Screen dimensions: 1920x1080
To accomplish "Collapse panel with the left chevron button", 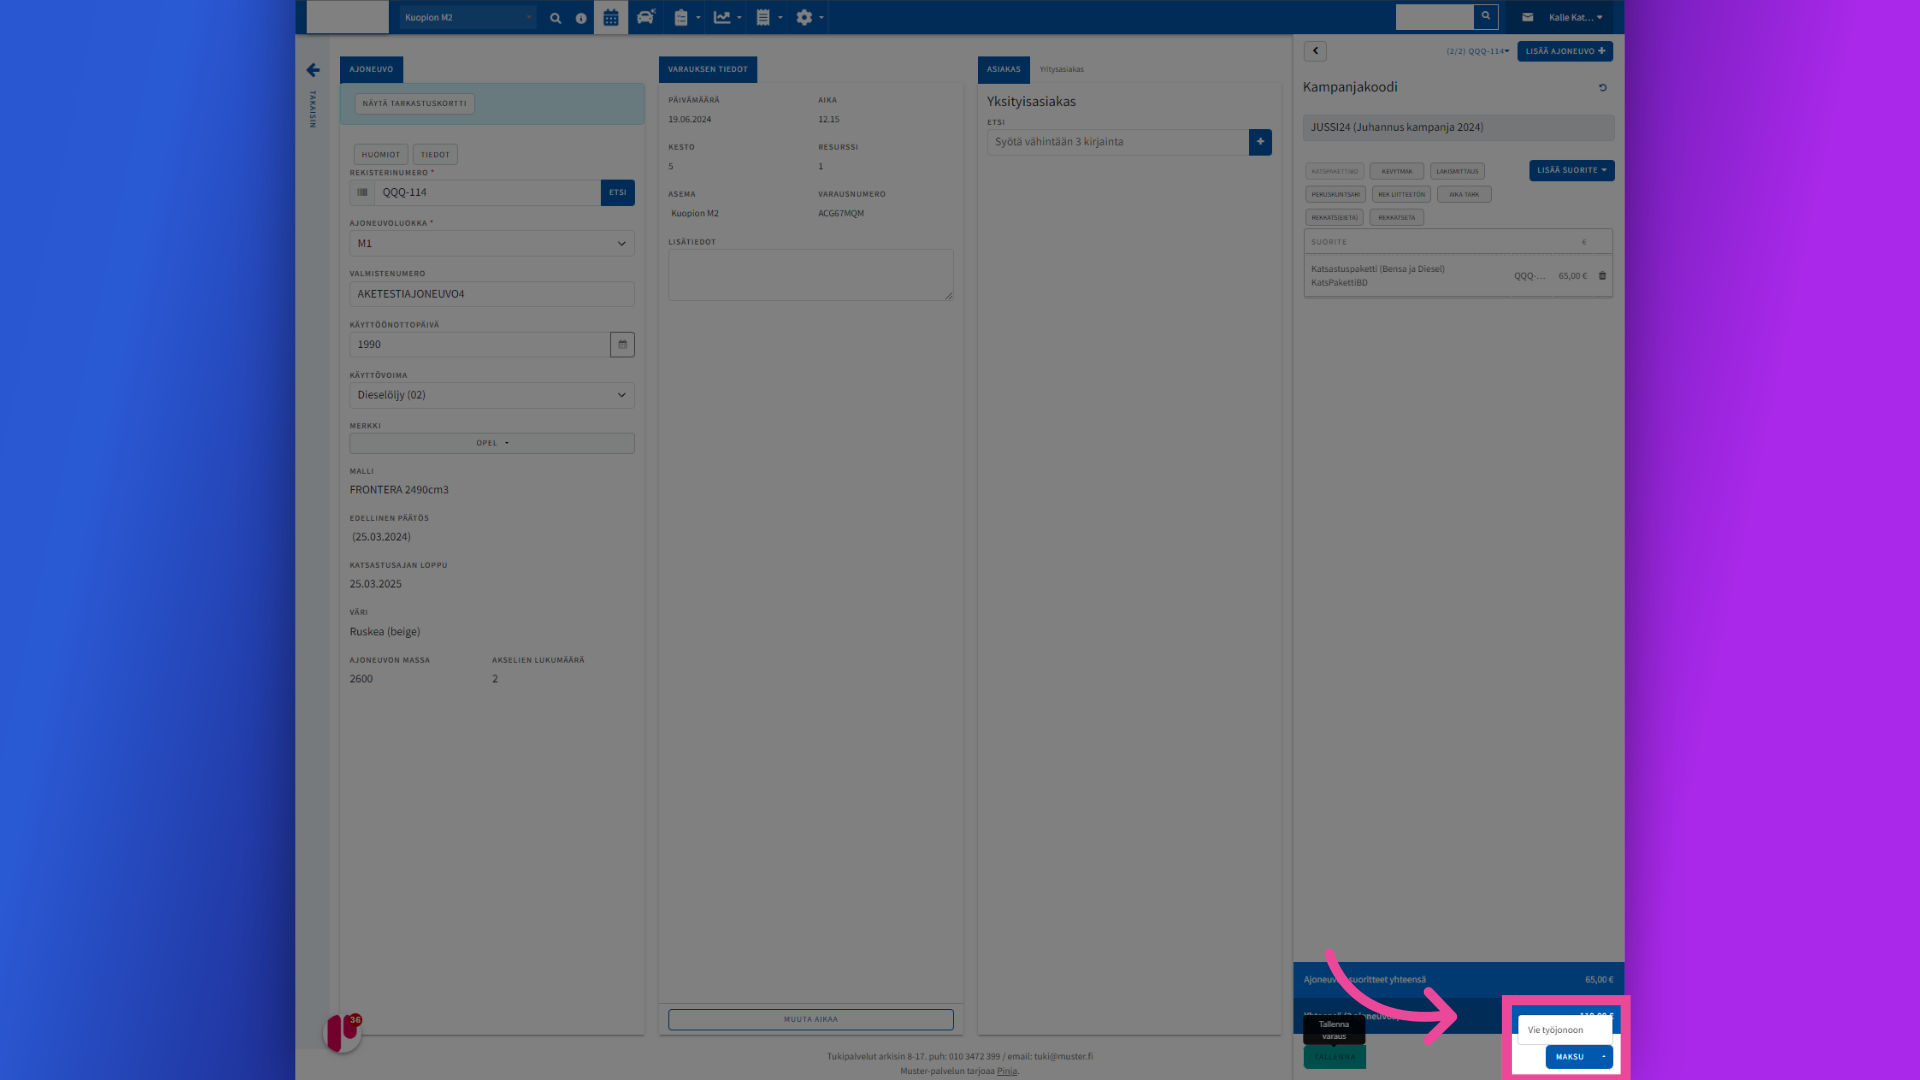I will pos(1315,51).
